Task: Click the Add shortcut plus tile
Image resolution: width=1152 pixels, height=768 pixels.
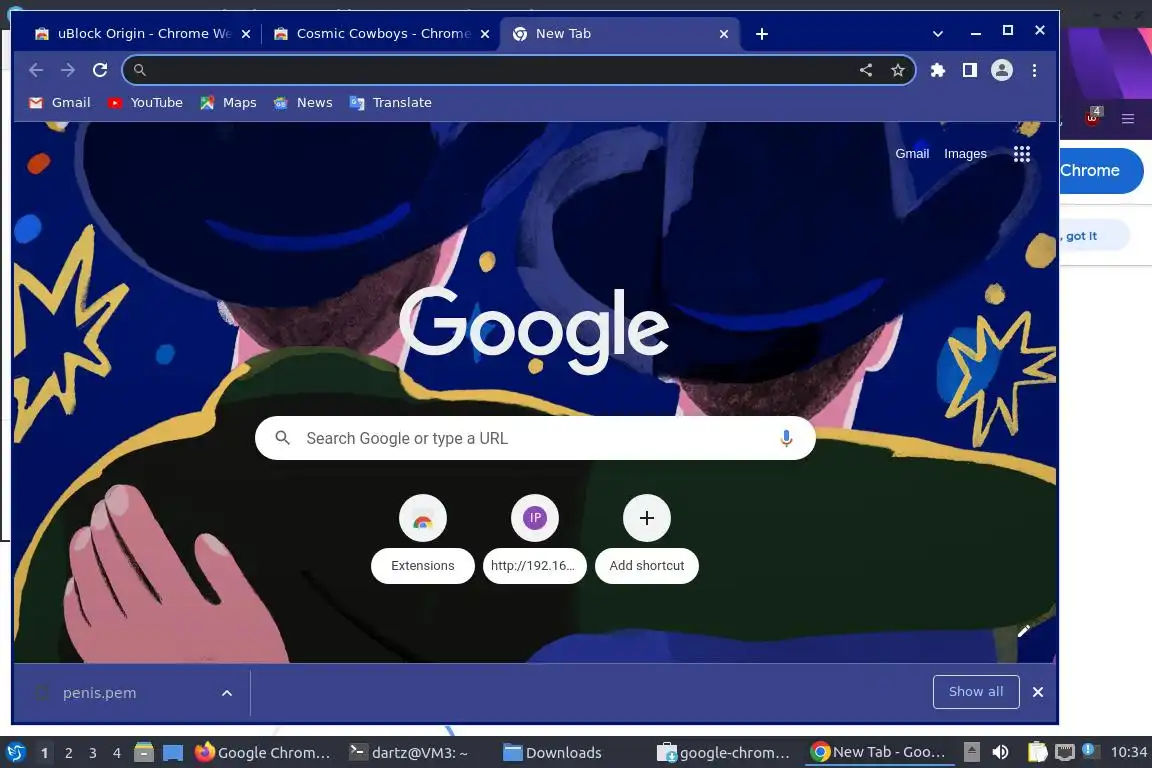Action: (647, 539)
